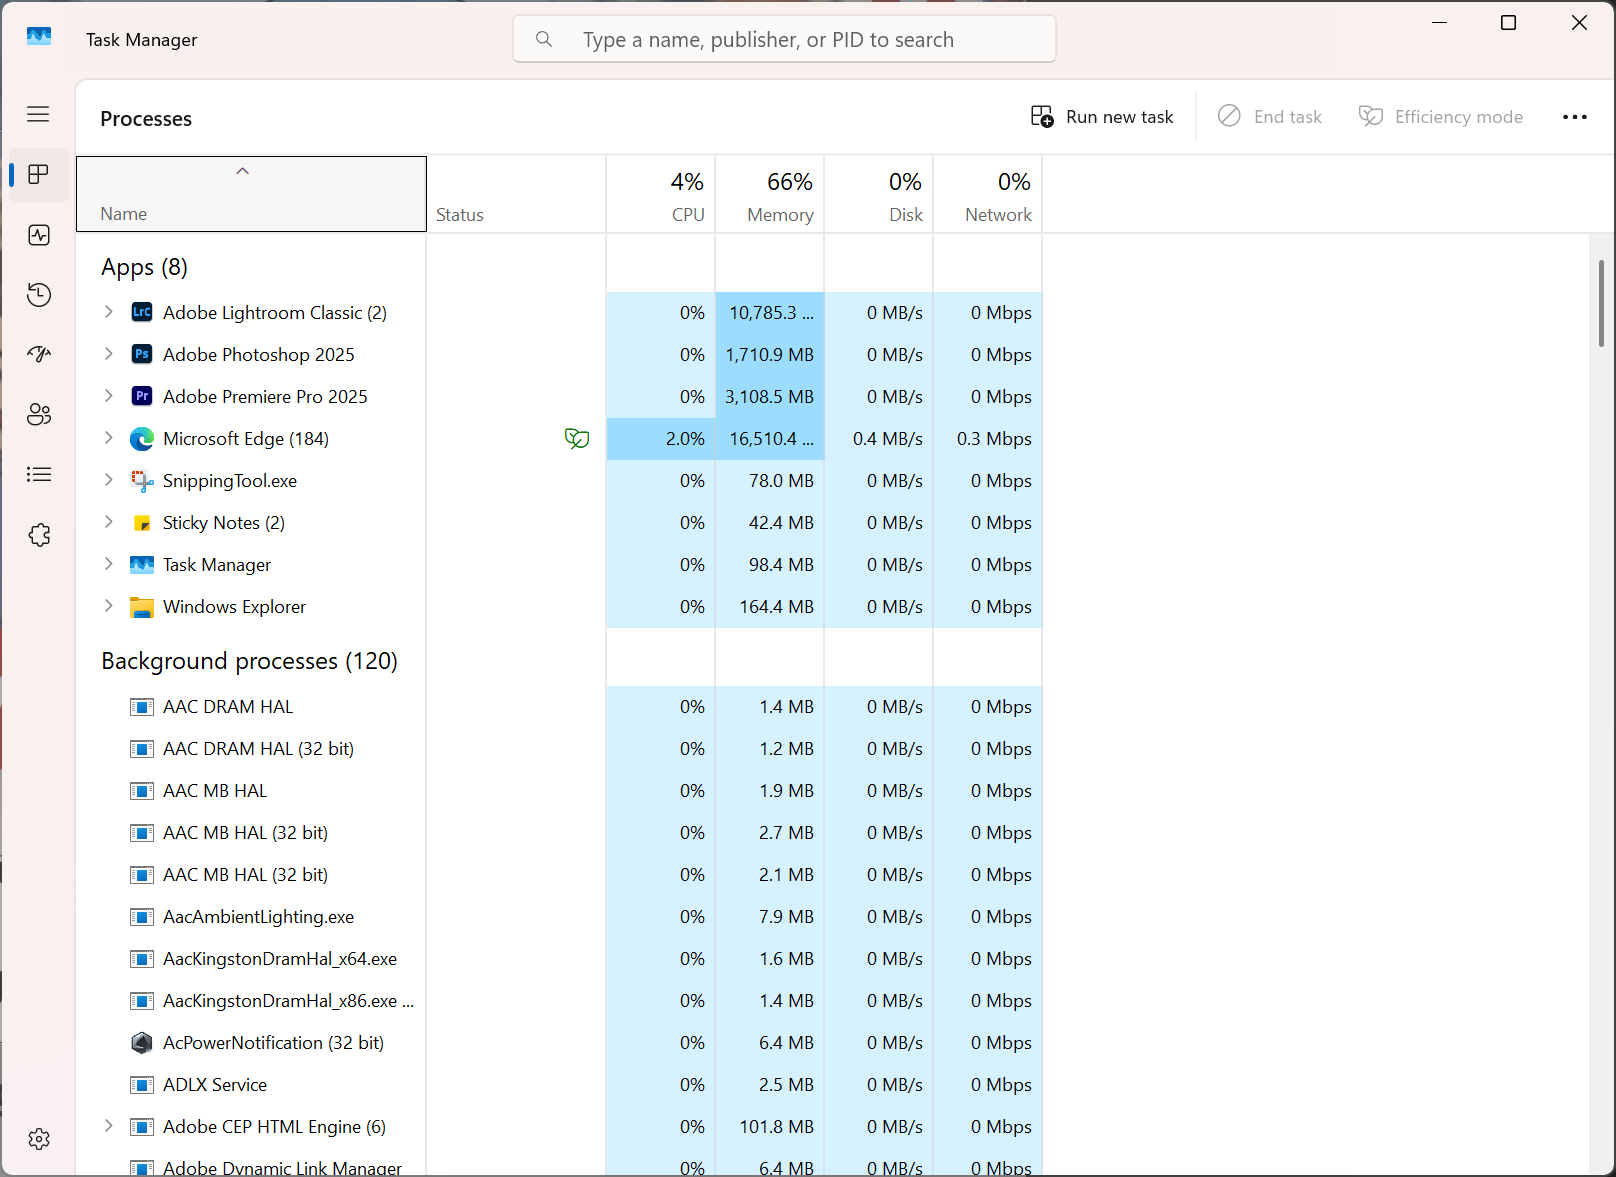Open the Details page in sidebar
Viewport: 1616px width, 1177px height.
pos(39,474)
